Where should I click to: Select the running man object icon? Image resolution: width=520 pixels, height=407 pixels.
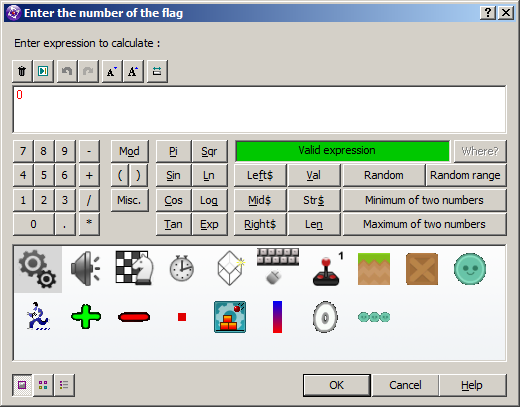pyautogui.click(x=38, y=316)
